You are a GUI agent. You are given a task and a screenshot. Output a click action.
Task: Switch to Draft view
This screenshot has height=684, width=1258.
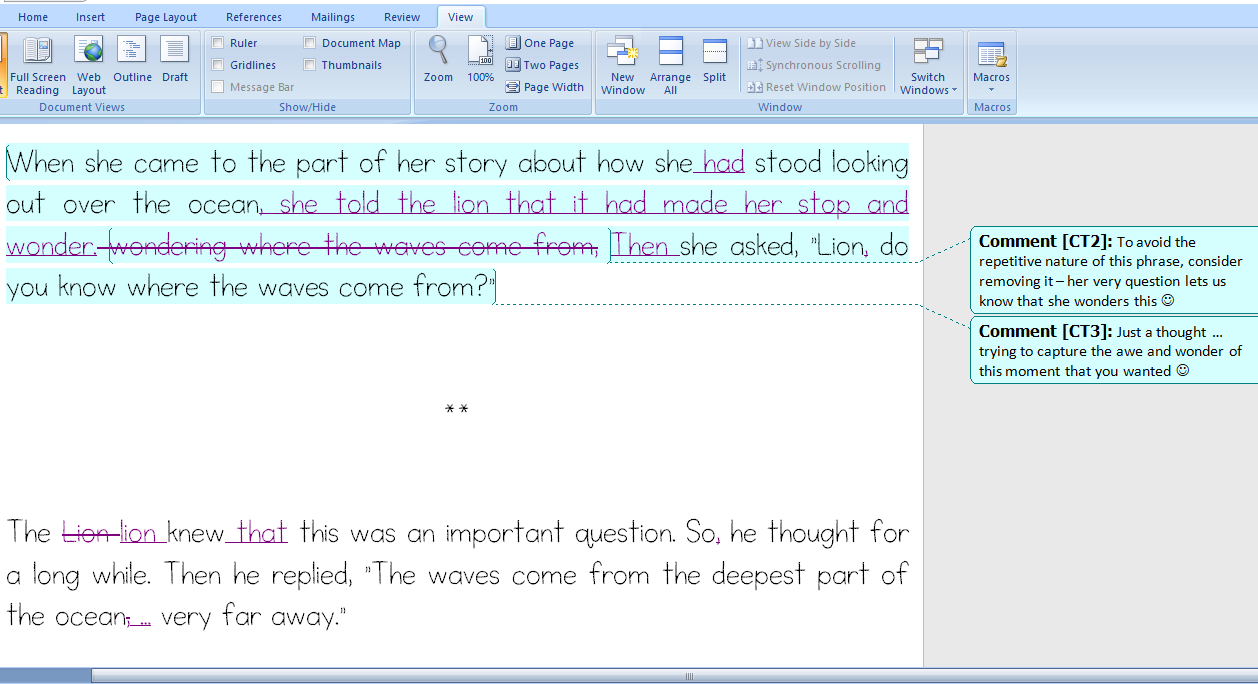tap(175, 60)
